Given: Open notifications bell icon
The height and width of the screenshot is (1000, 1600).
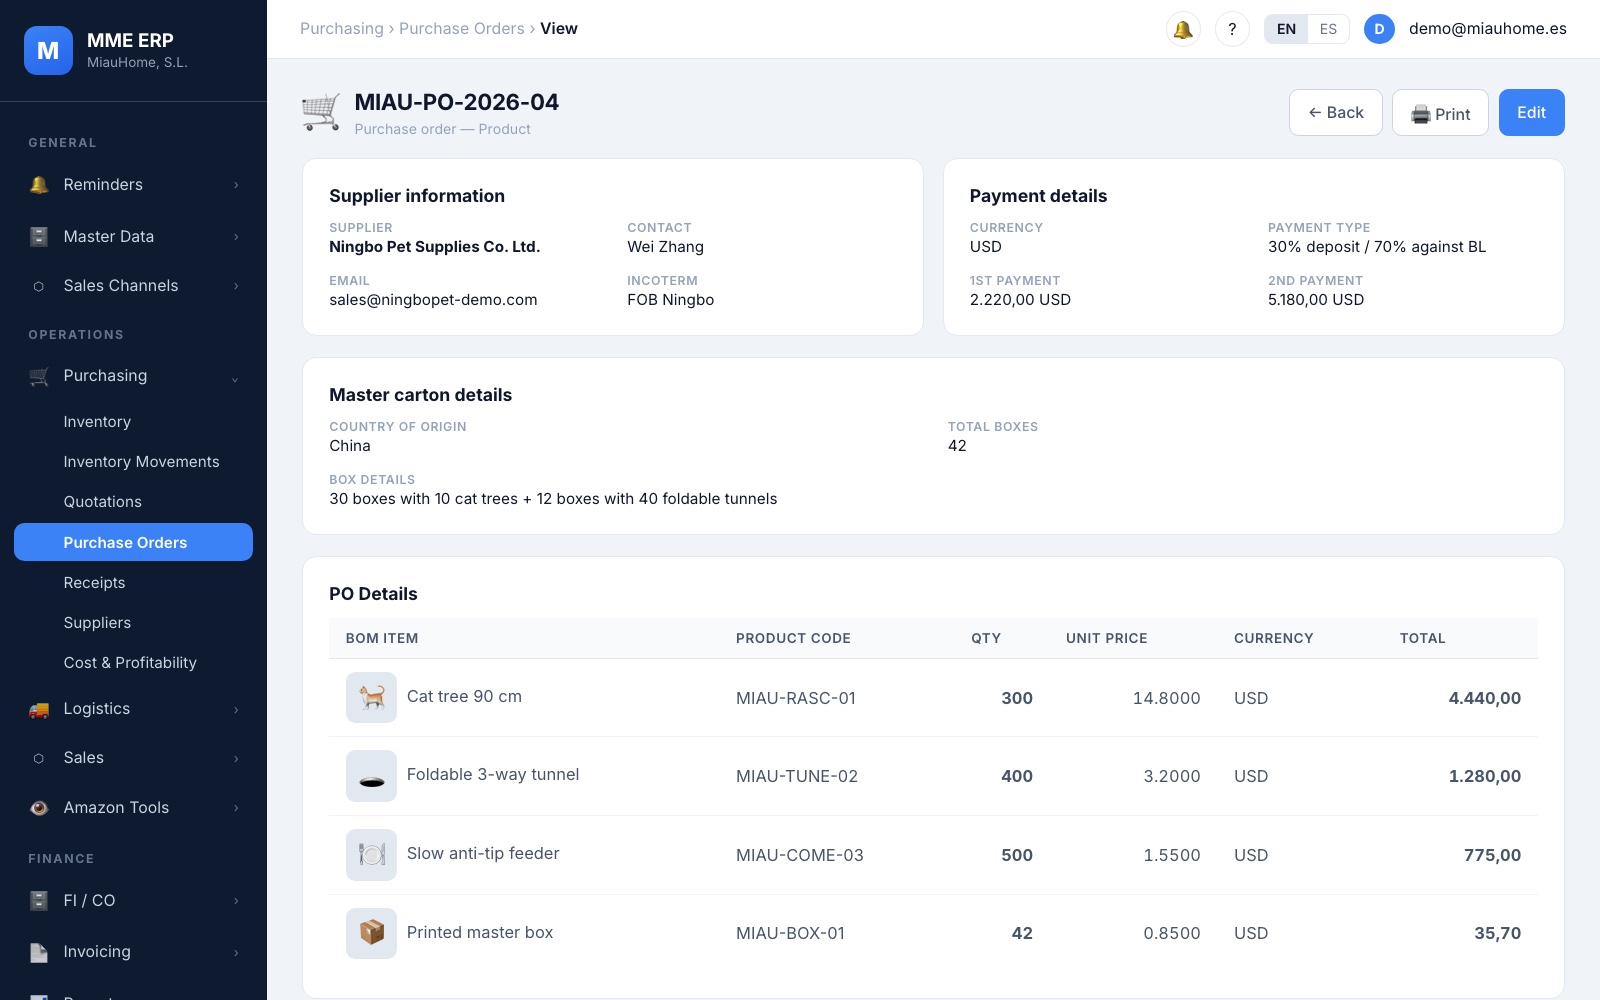Looking at the screenshot, I should [x=1183, y=29].
